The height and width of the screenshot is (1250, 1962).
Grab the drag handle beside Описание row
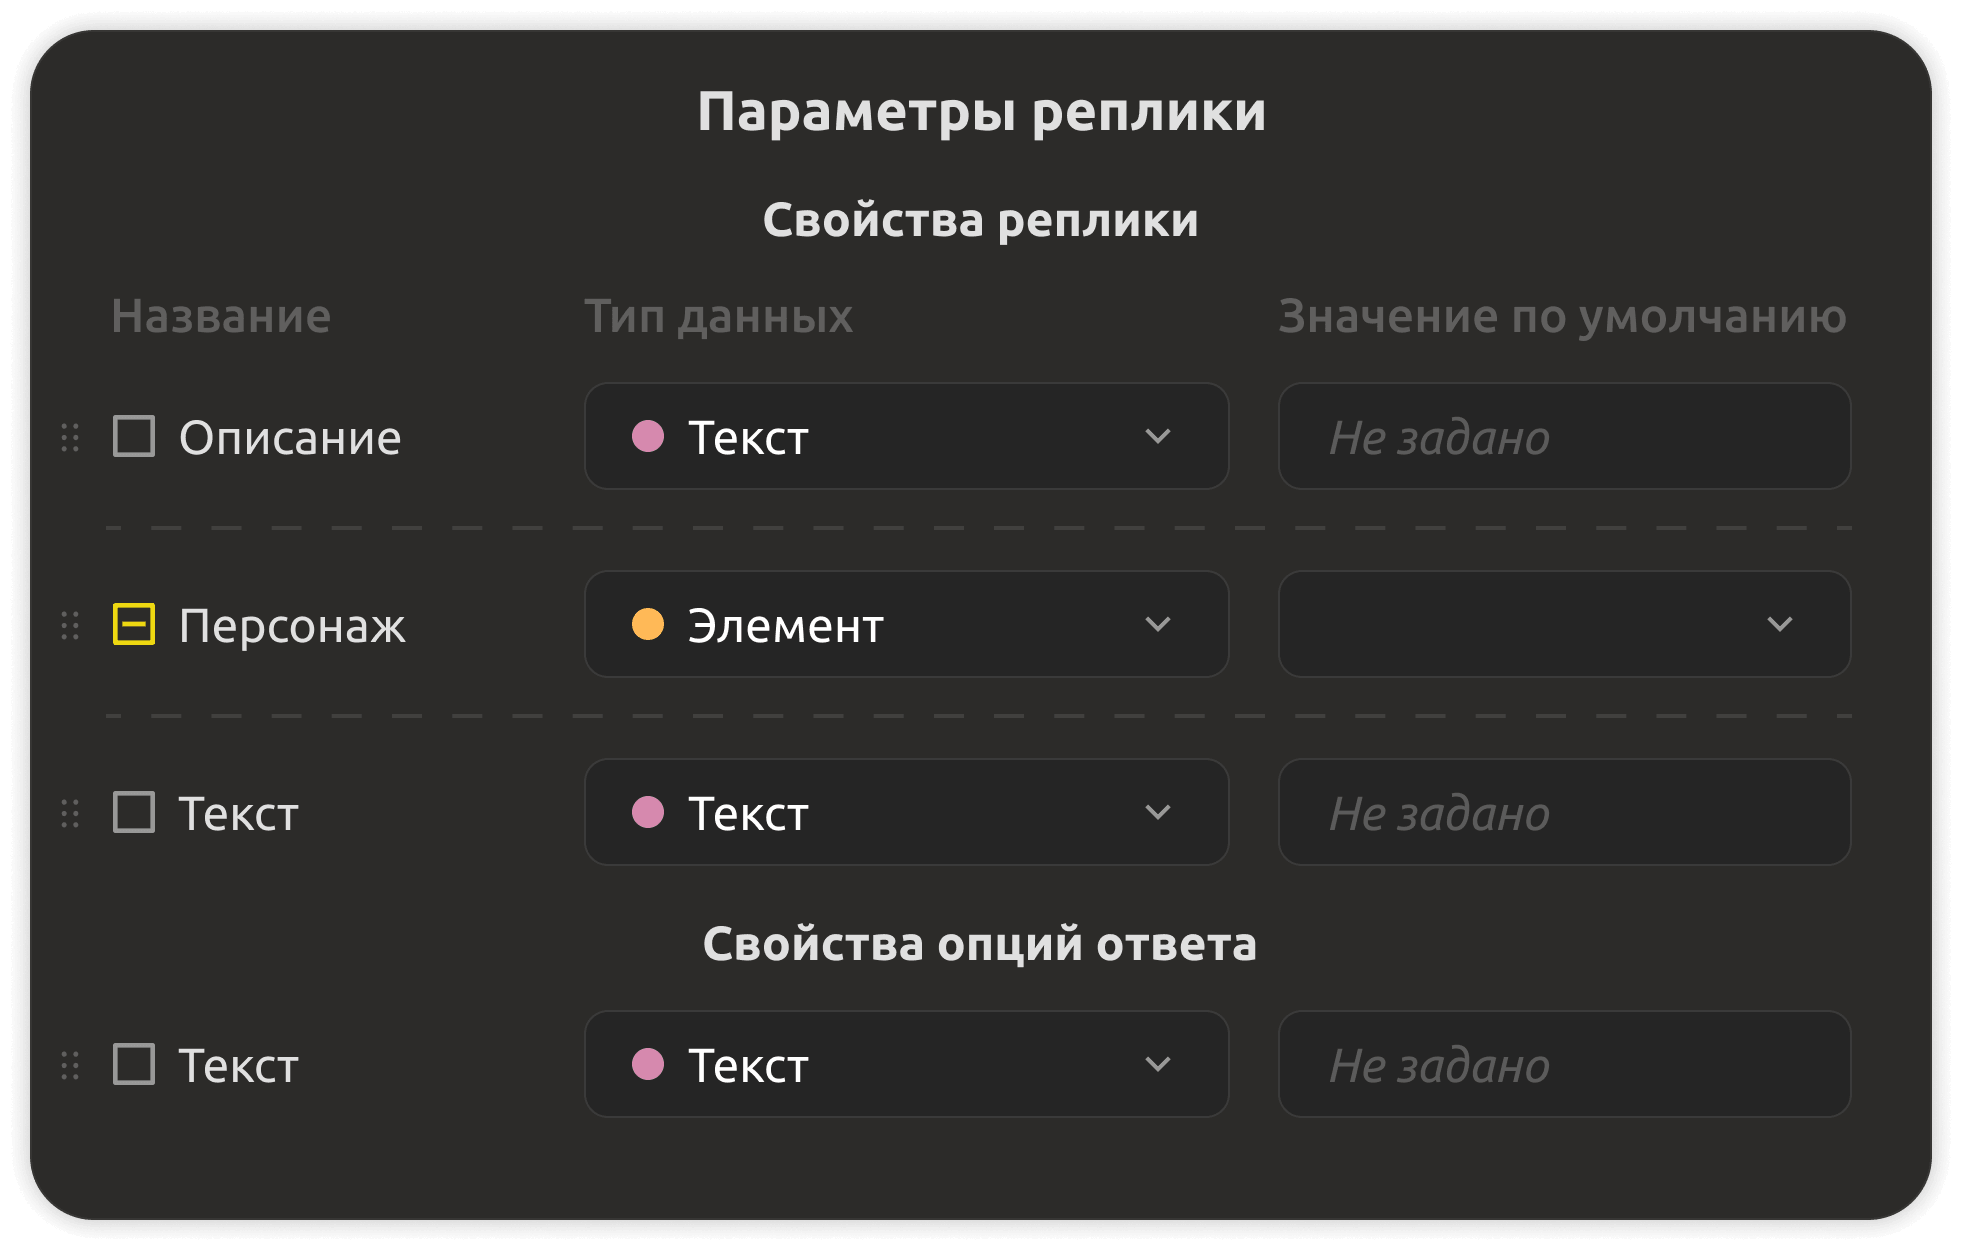[x=70, y=437]
